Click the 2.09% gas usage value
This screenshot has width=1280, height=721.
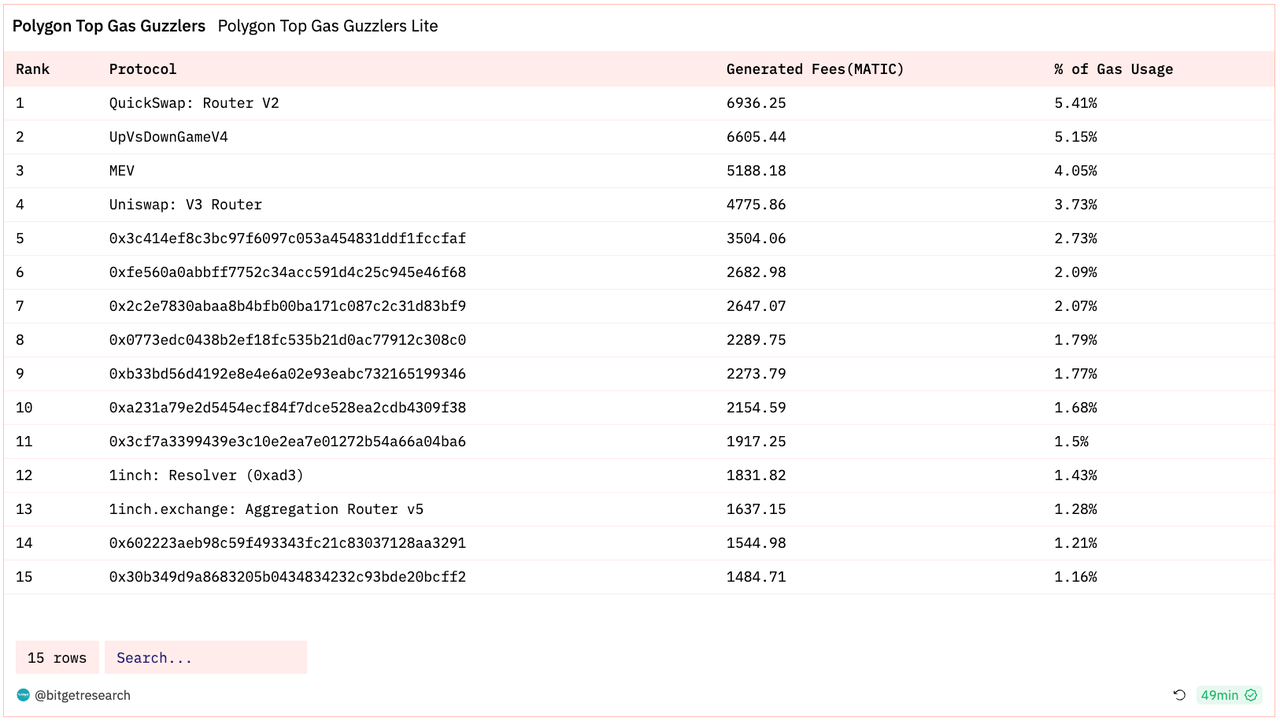coord(1076,273)
